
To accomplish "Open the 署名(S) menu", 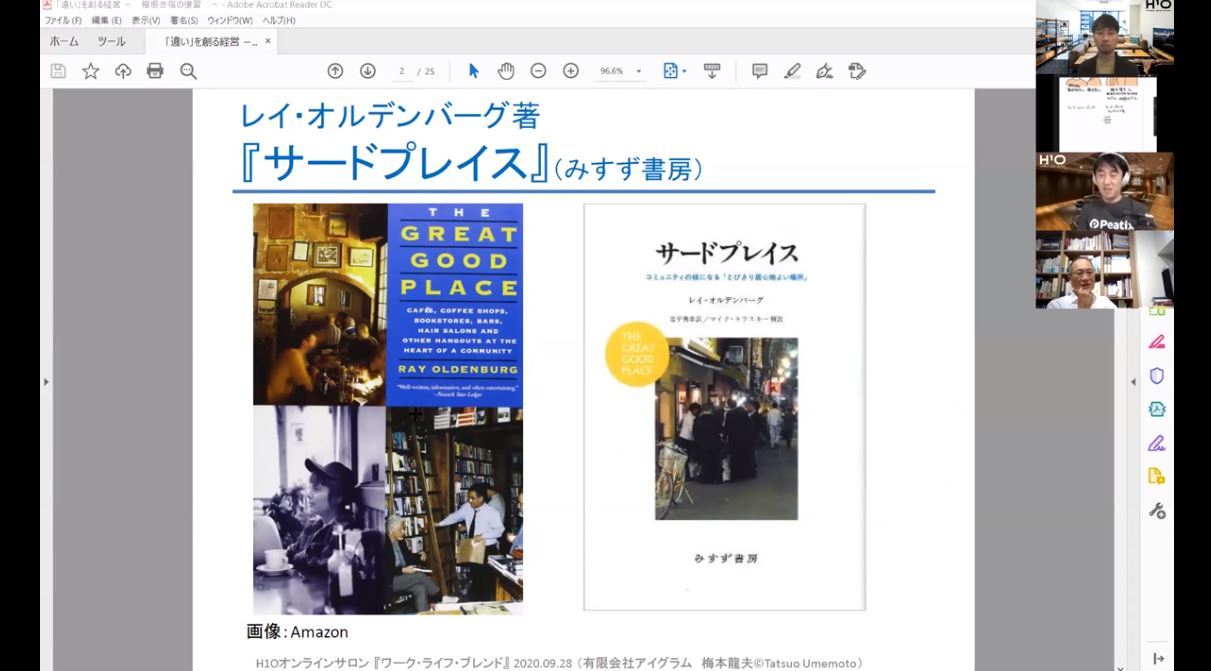I will (x=184, y=20).
